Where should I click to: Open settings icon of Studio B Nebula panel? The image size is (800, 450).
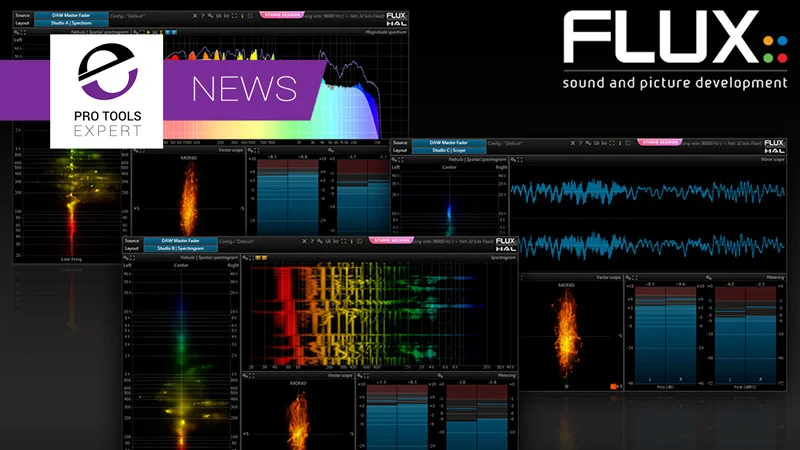pyautogui.click(x=126, y=258)
